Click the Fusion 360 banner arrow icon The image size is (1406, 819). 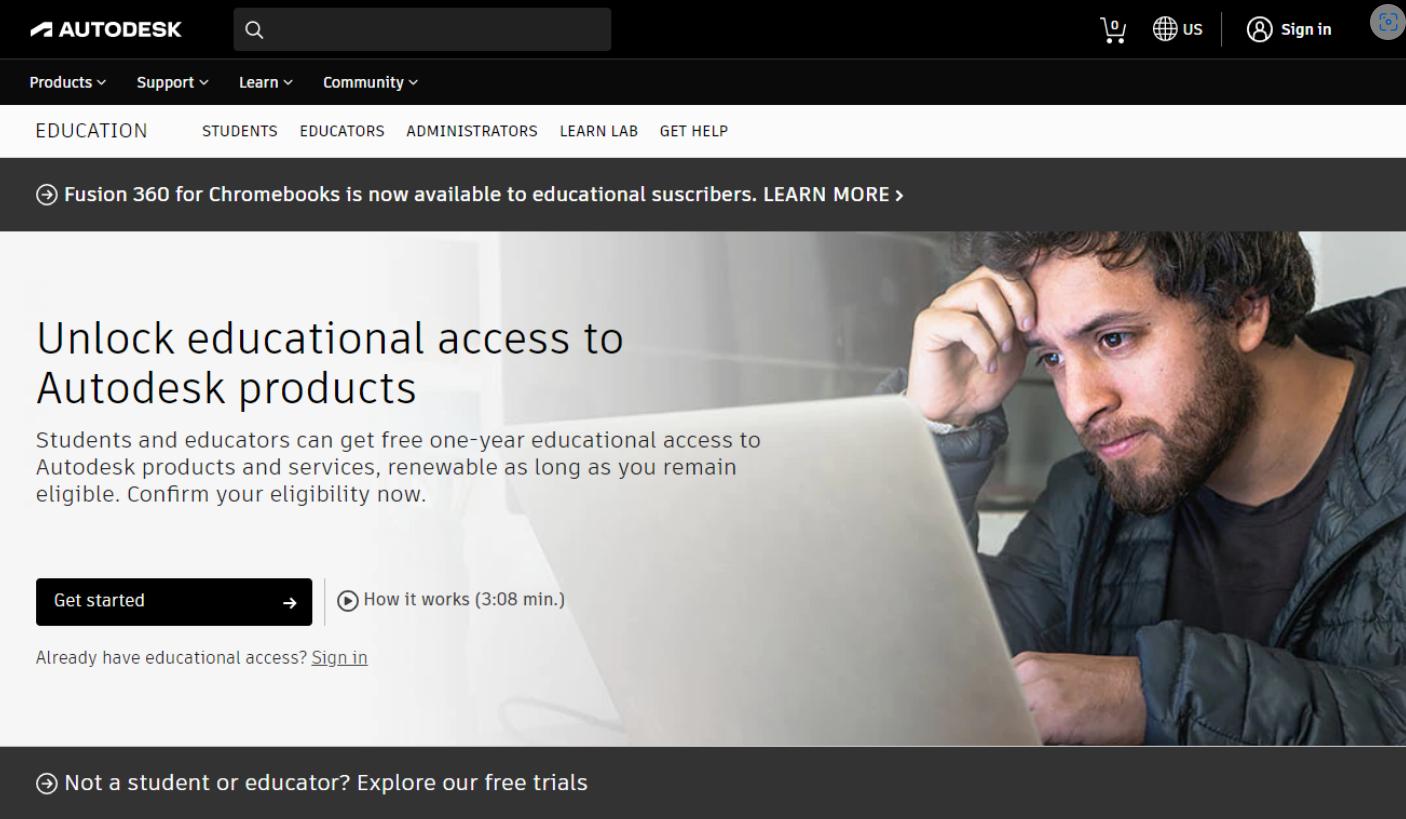[46, 195]
